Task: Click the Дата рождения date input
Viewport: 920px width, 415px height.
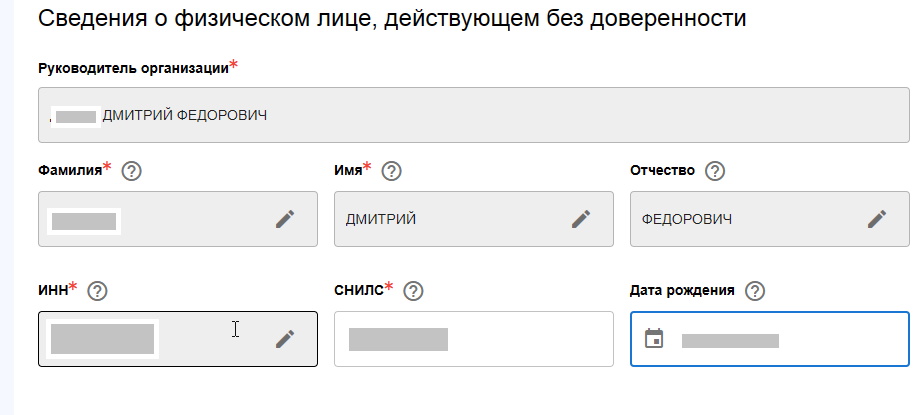Action: pos(770,339)
